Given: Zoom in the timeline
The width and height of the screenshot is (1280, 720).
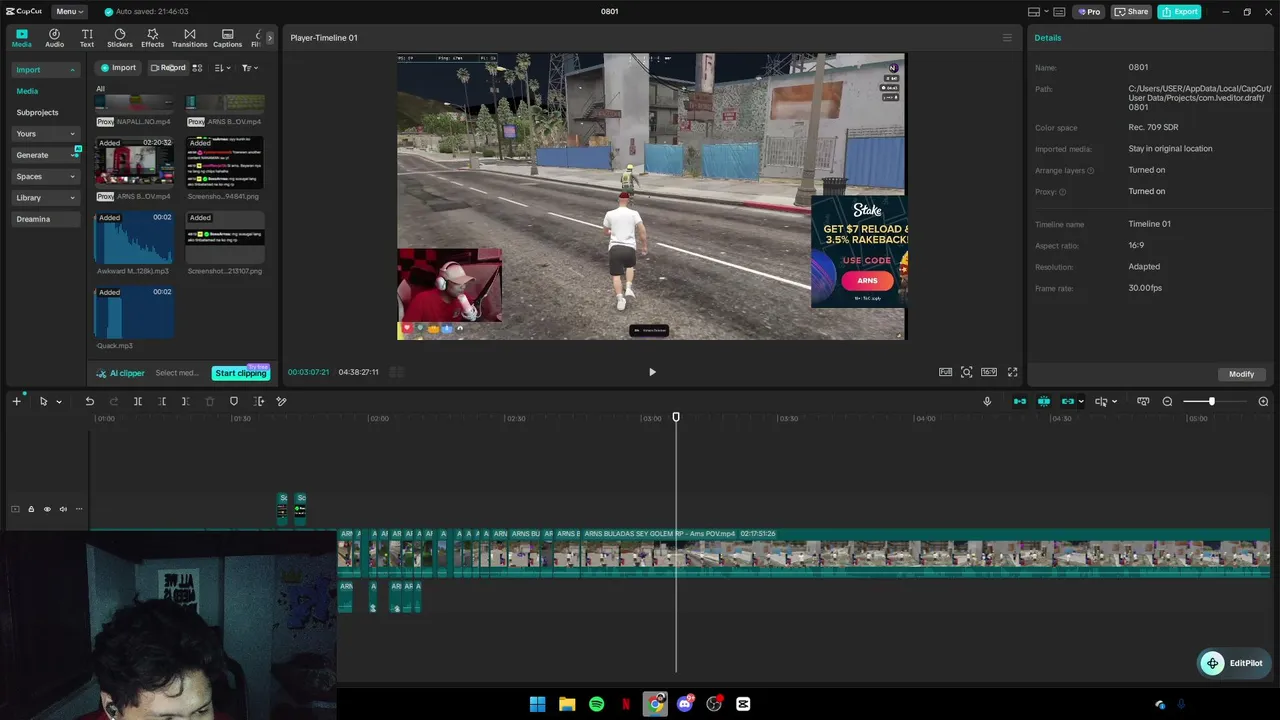Looking at the screenshot, I should tap(1263, 401).
